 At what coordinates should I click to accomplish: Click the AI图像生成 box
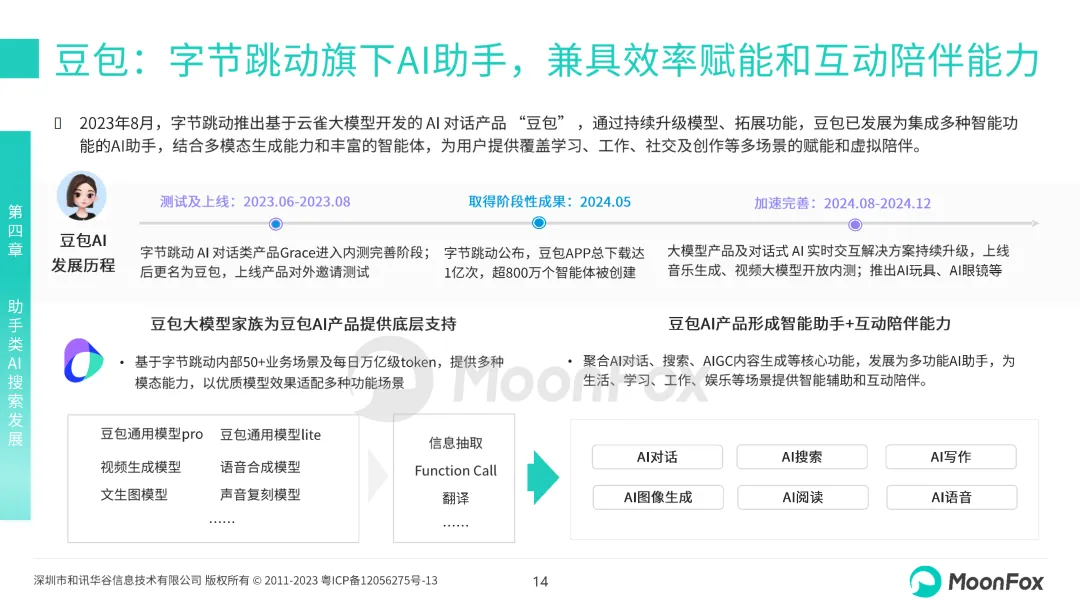[658, 497]
